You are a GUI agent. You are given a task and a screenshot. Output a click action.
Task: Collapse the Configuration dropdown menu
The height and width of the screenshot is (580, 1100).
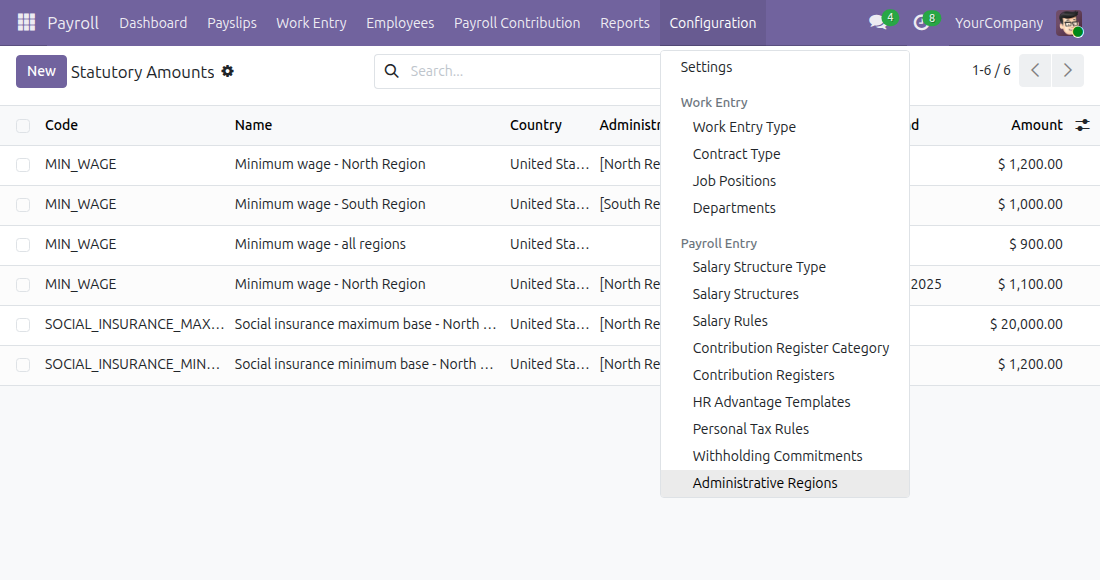pos(713,22)
